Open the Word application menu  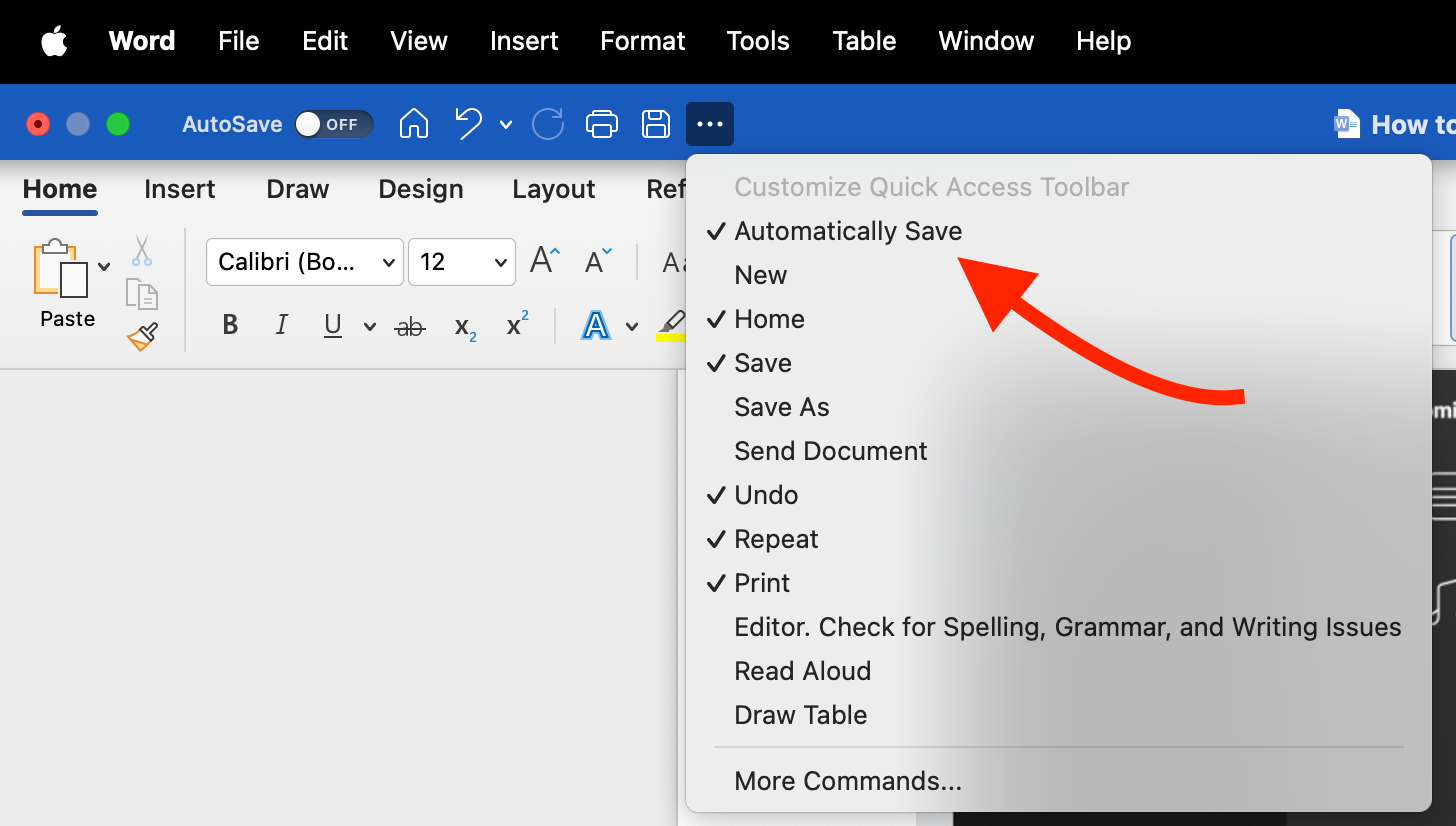(142, 41)
